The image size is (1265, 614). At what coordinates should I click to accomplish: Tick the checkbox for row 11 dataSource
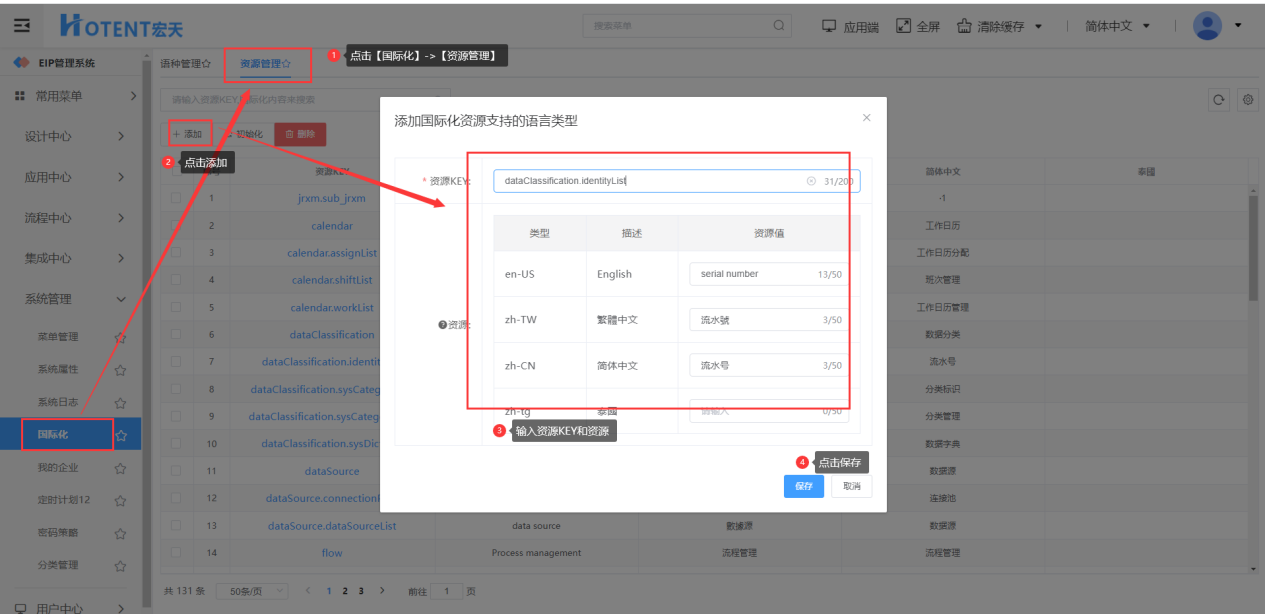click(x=176, y=470)
